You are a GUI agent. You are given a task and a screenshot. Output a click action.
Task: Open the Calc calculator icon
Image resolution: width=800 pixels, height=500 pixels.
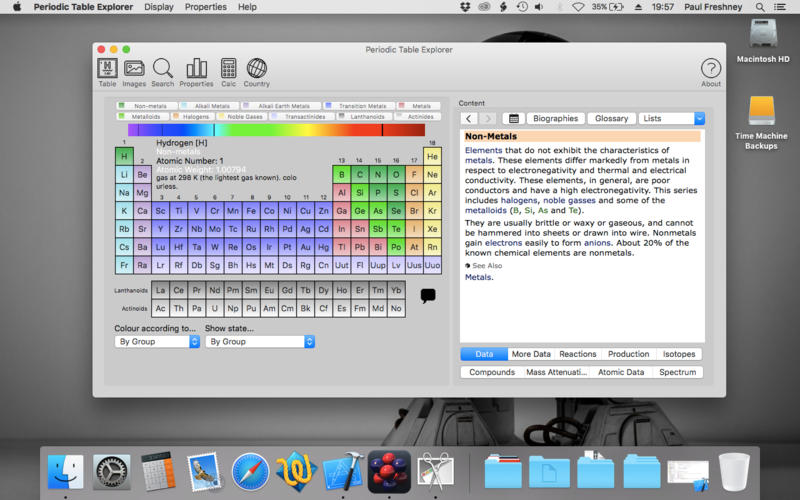[228, 71]
